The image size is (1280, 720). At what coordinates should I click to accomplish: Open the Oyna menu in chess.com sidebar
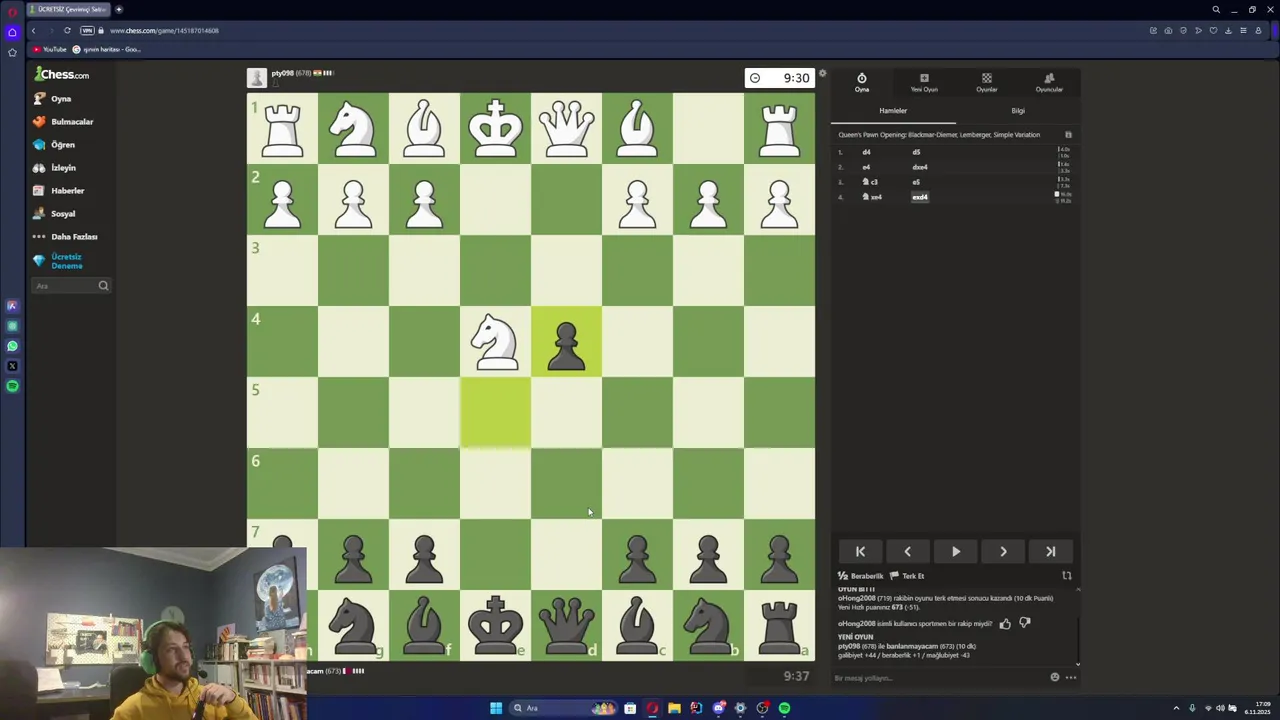click(x=52, y=99)
